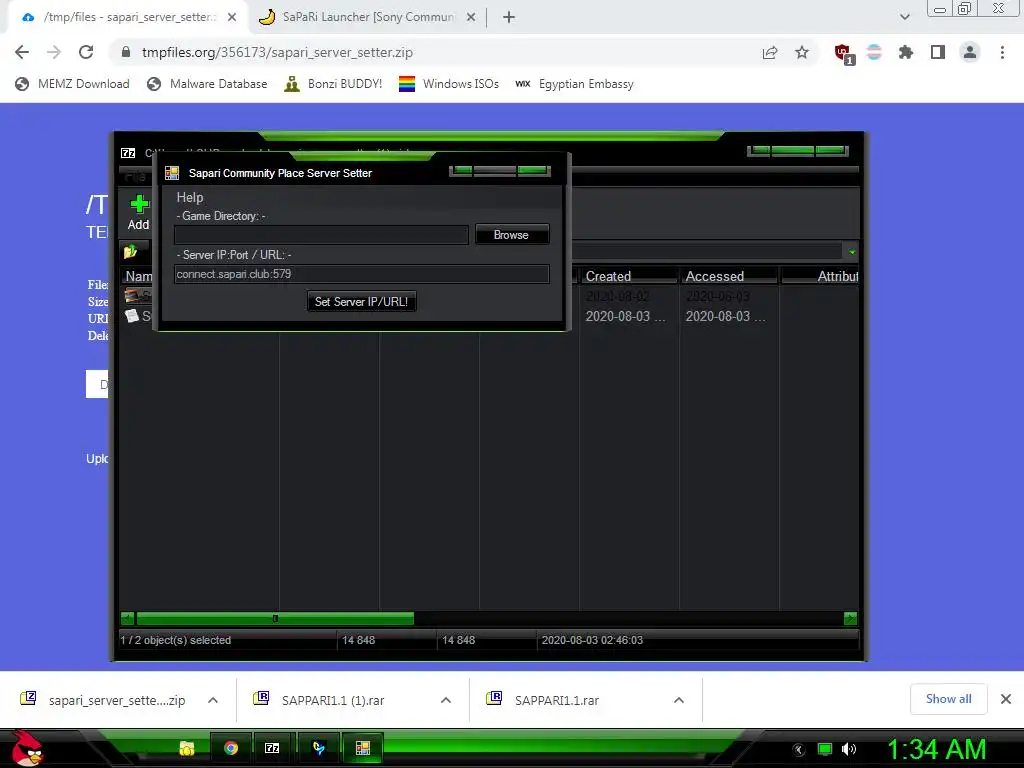Sort by Created column in 7-Zip

628,276
